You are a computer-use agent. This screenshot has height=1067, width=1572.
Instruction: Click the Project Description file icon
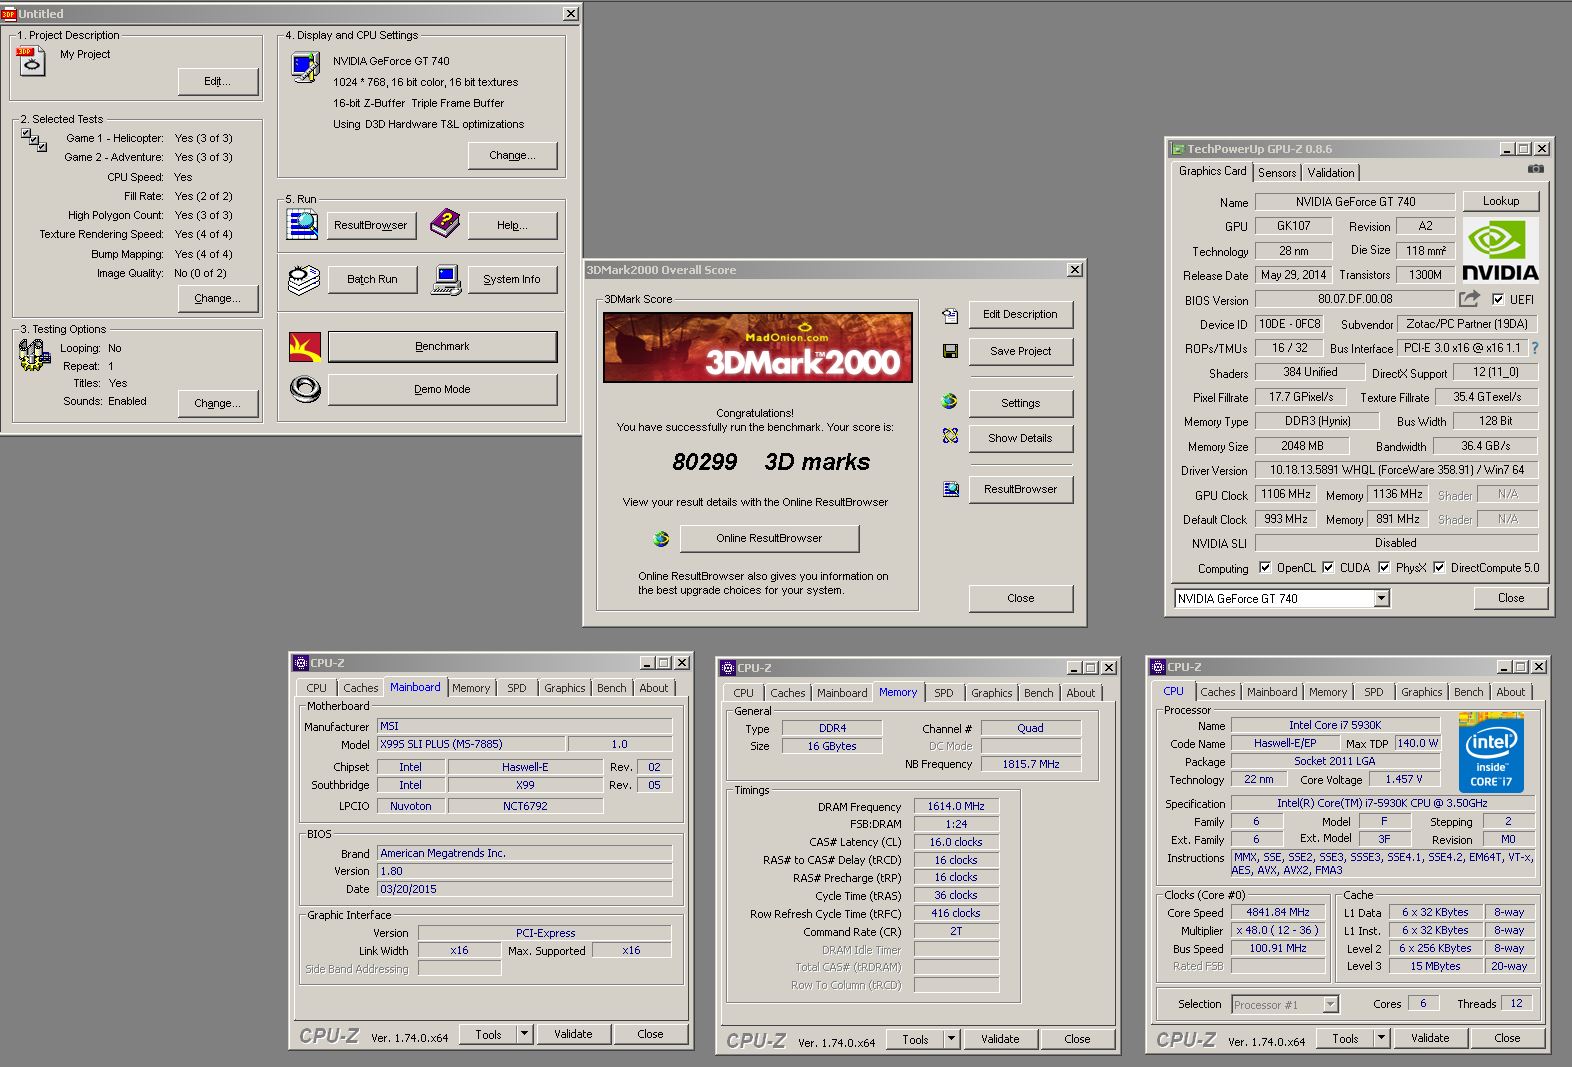(31, 61)
